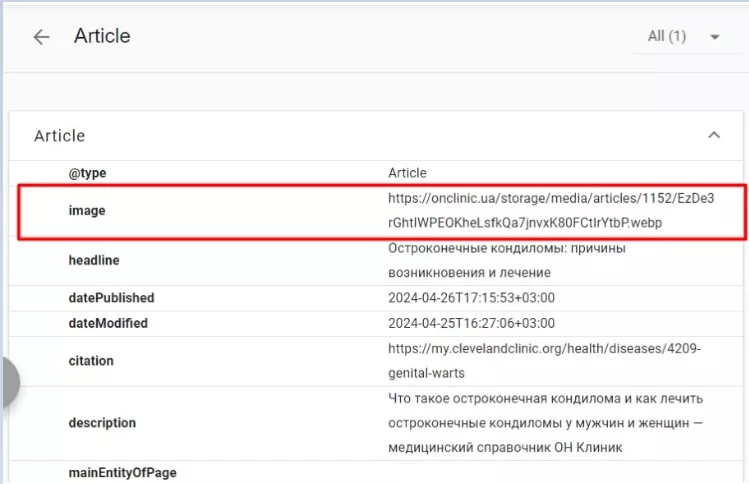Click the 2024-04-26 datePublished value
The image size is (749, 484).
pyautogui.click(x=471, y=298)
